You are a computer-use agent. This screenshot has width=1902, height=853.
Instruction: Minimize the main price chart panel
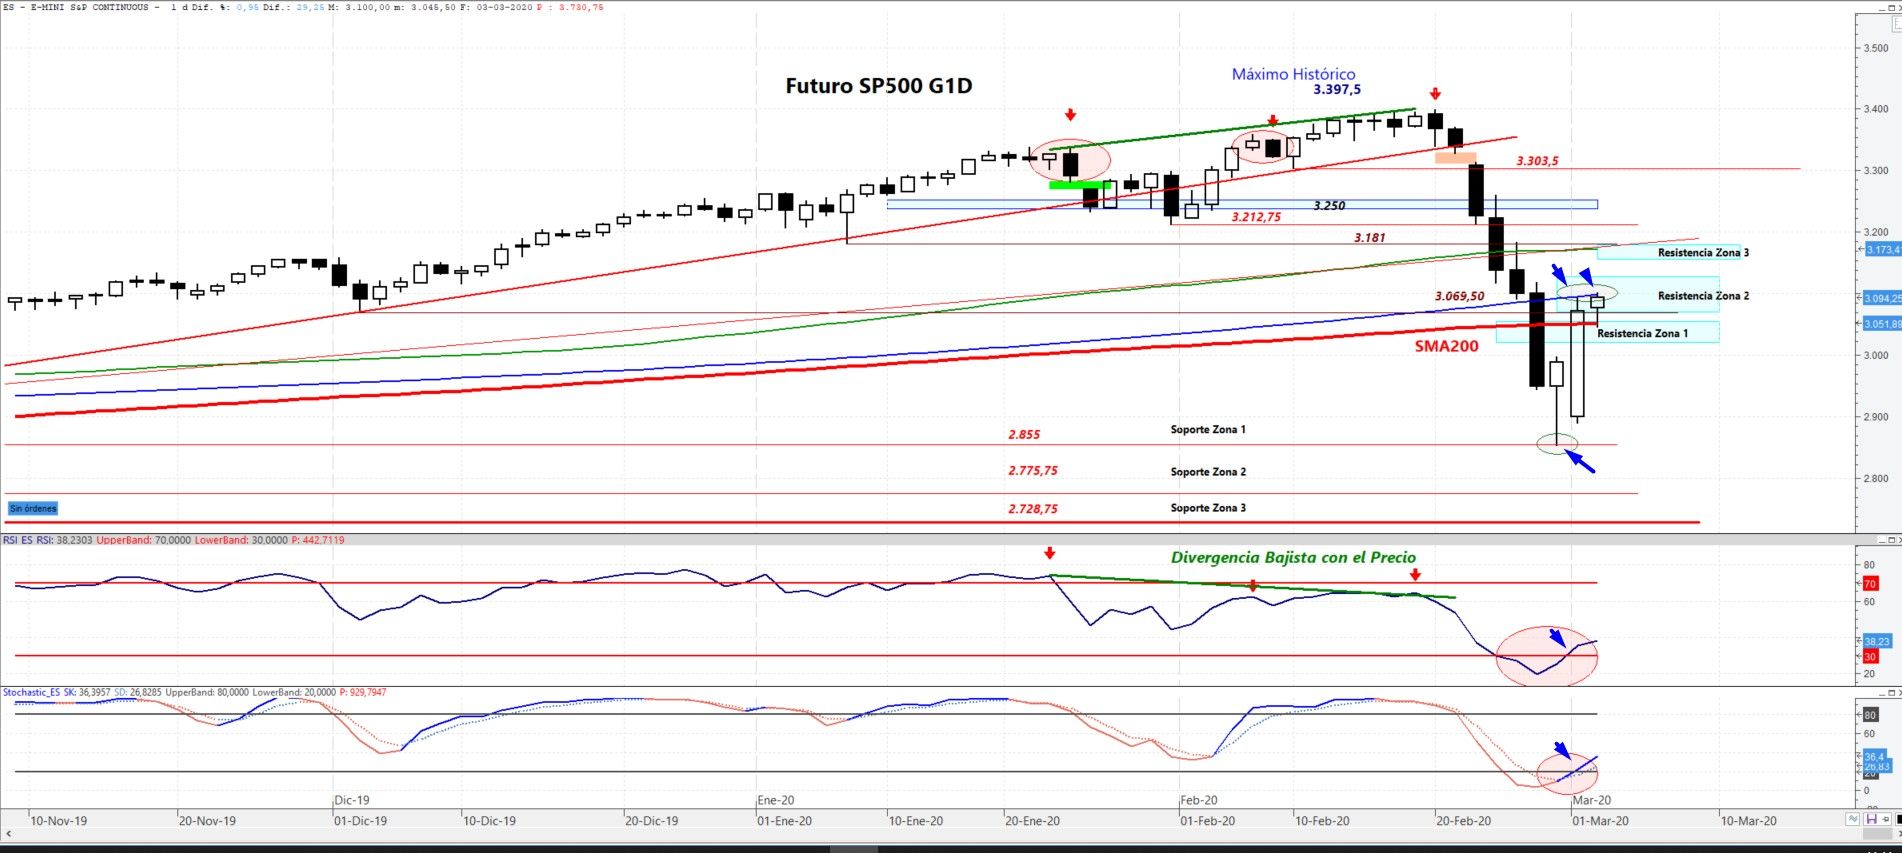pos(1882,7)
